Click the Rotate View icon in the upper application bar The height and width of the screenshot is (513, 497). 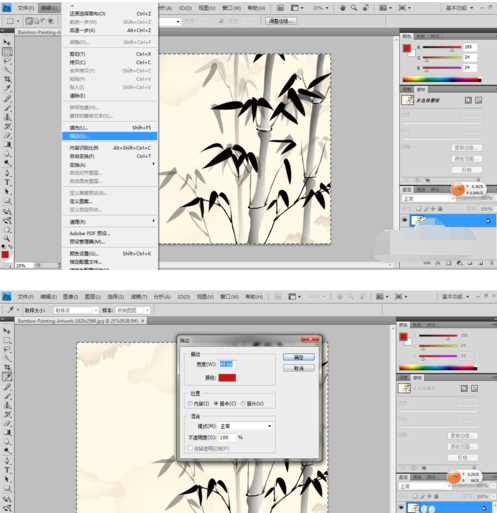366,8
